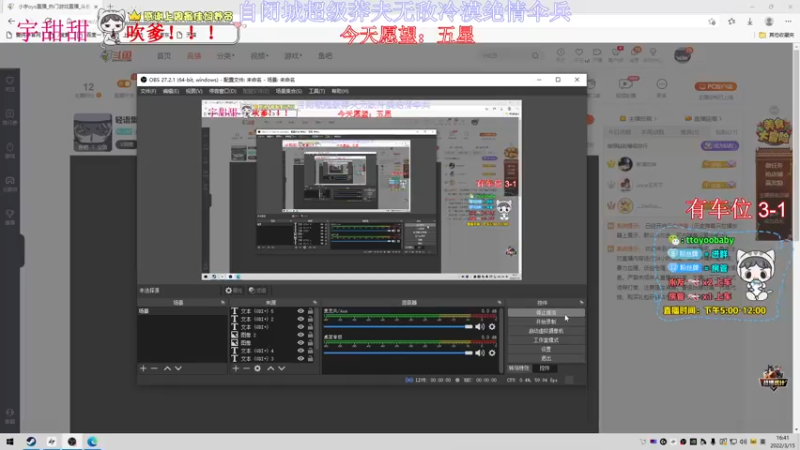
Task: Click the 滤镜 filters button
Action: (258, 290)
